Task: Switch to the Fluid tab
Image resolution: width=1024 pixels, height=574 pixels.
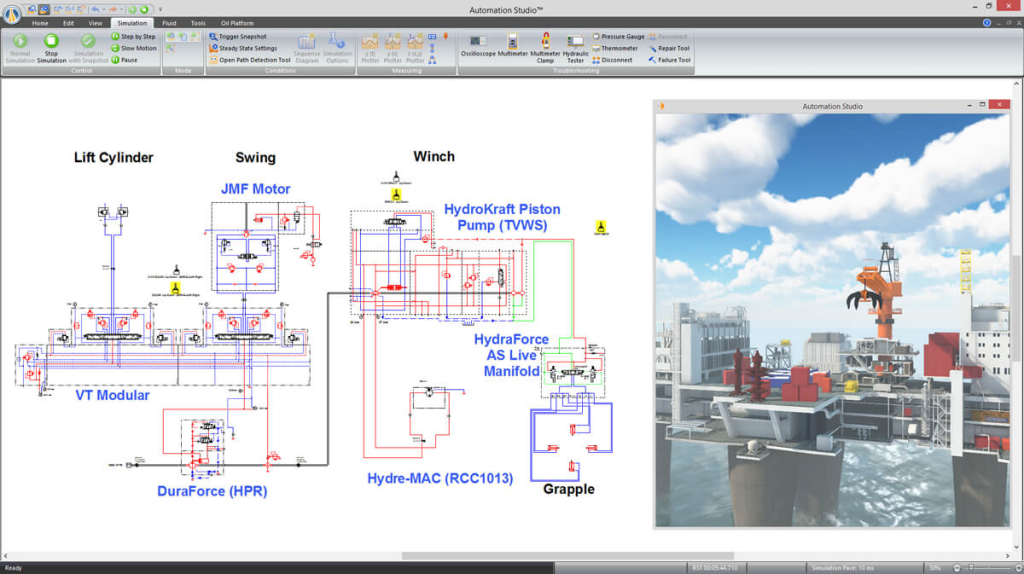Action: [x=169, y=23]
